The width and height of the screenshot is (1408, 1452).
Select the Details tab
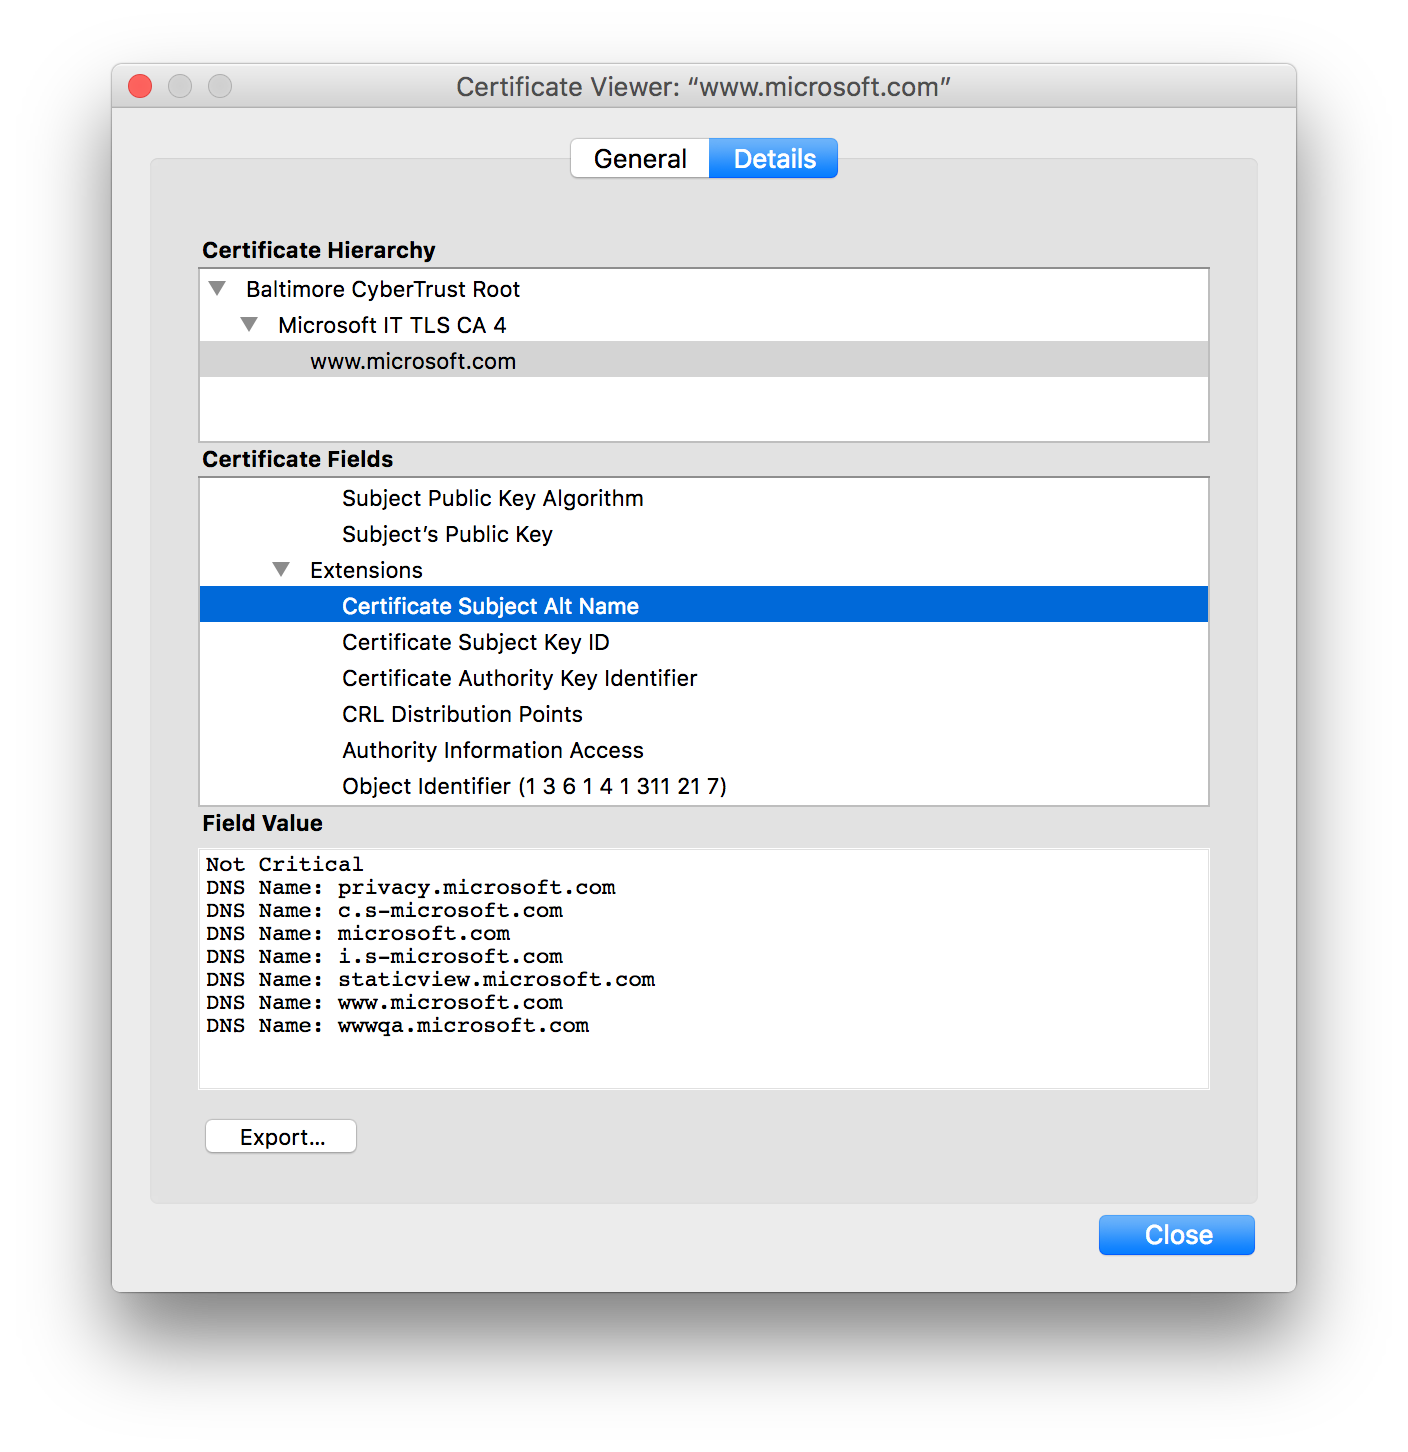click(774, 158)
